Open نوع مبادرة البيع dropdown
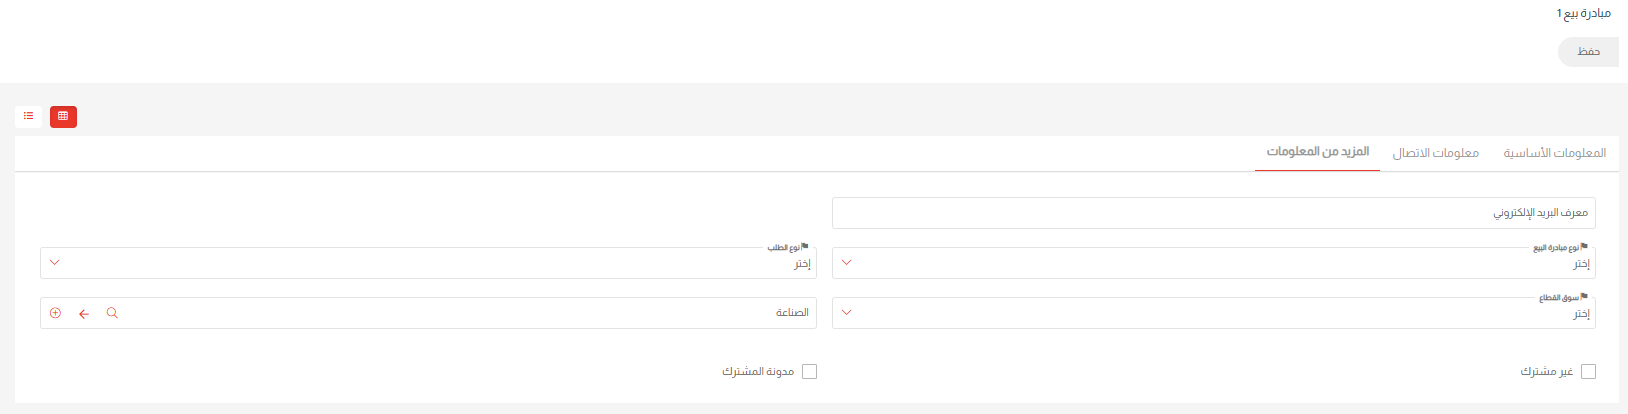 pos(1213,263)
